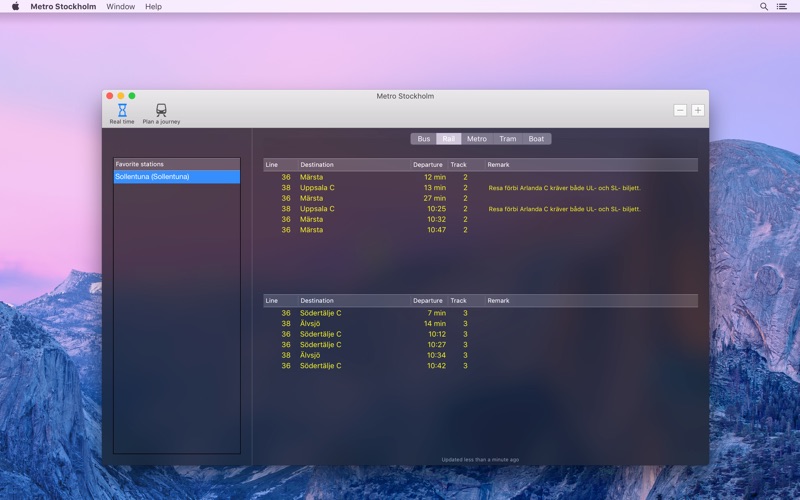The height and width of the screenshot is (500, 800).
Task: Open the Metro Stockholm app menu
Action: (63, 6)
